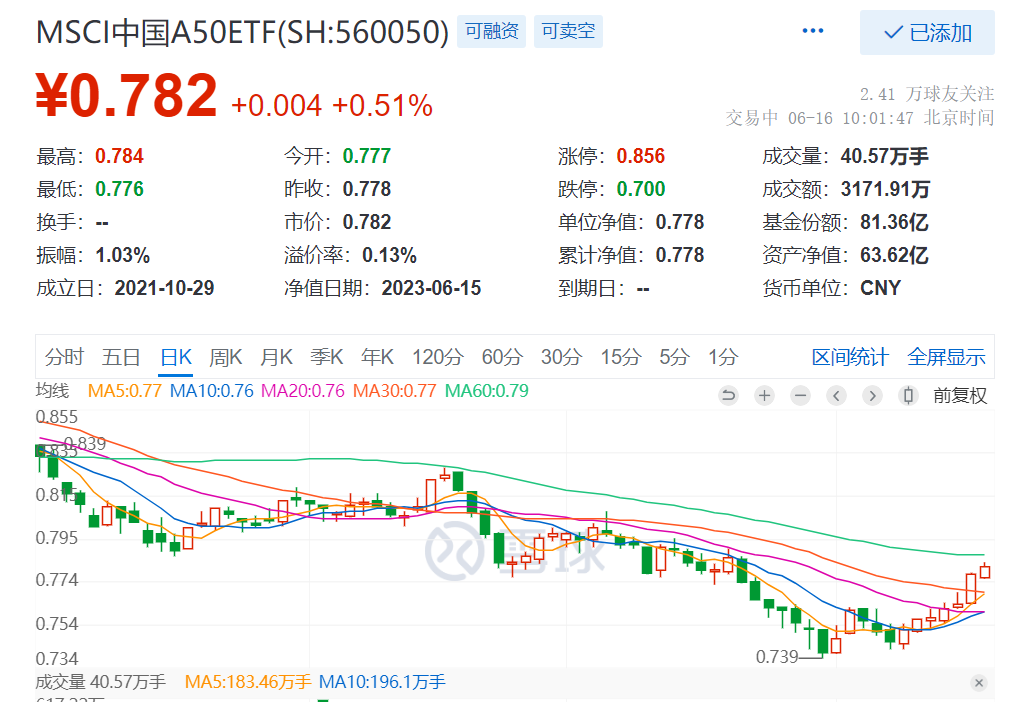This screenshot has height=702, width=1025.
Task: Click the 成交量 value 40.57万手 in header
Action: [x=884, y=156]
